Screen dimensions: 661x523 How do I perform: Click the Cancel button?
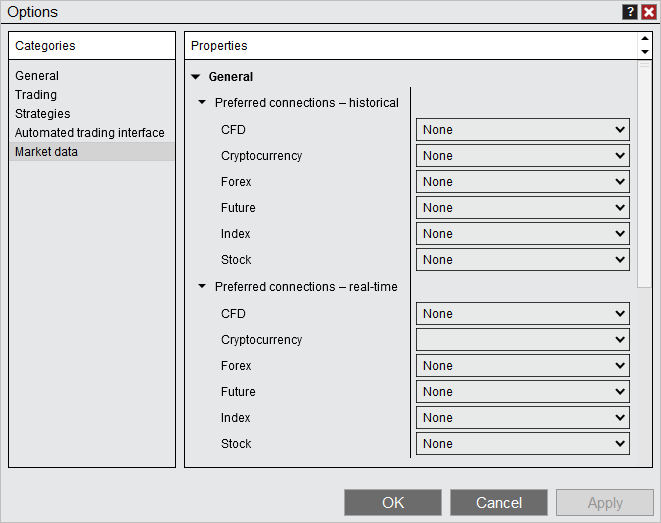499,503
